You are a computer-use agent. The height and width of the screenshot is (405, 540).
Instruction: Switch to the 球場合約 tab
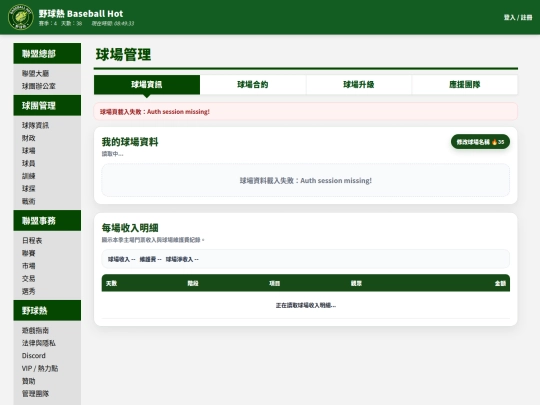point(253,84)
